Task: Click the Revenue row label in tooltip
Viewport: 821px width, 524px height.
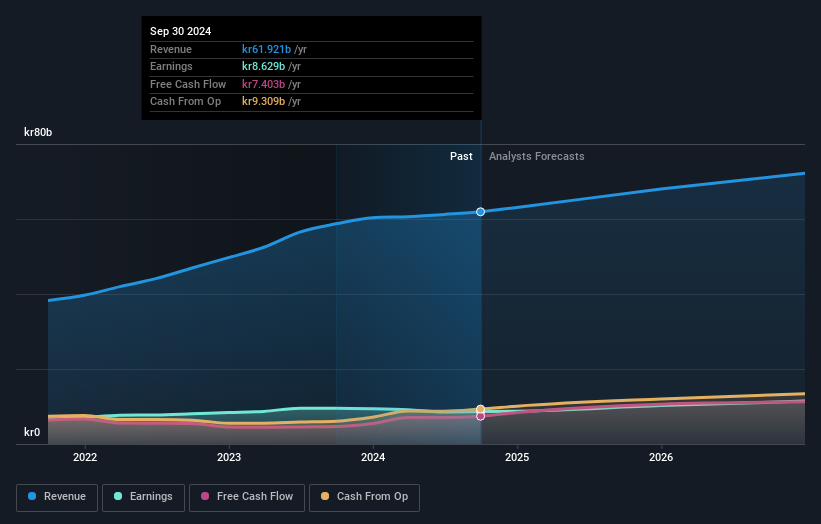Action: pyautogui.click(x=171, y=49)
